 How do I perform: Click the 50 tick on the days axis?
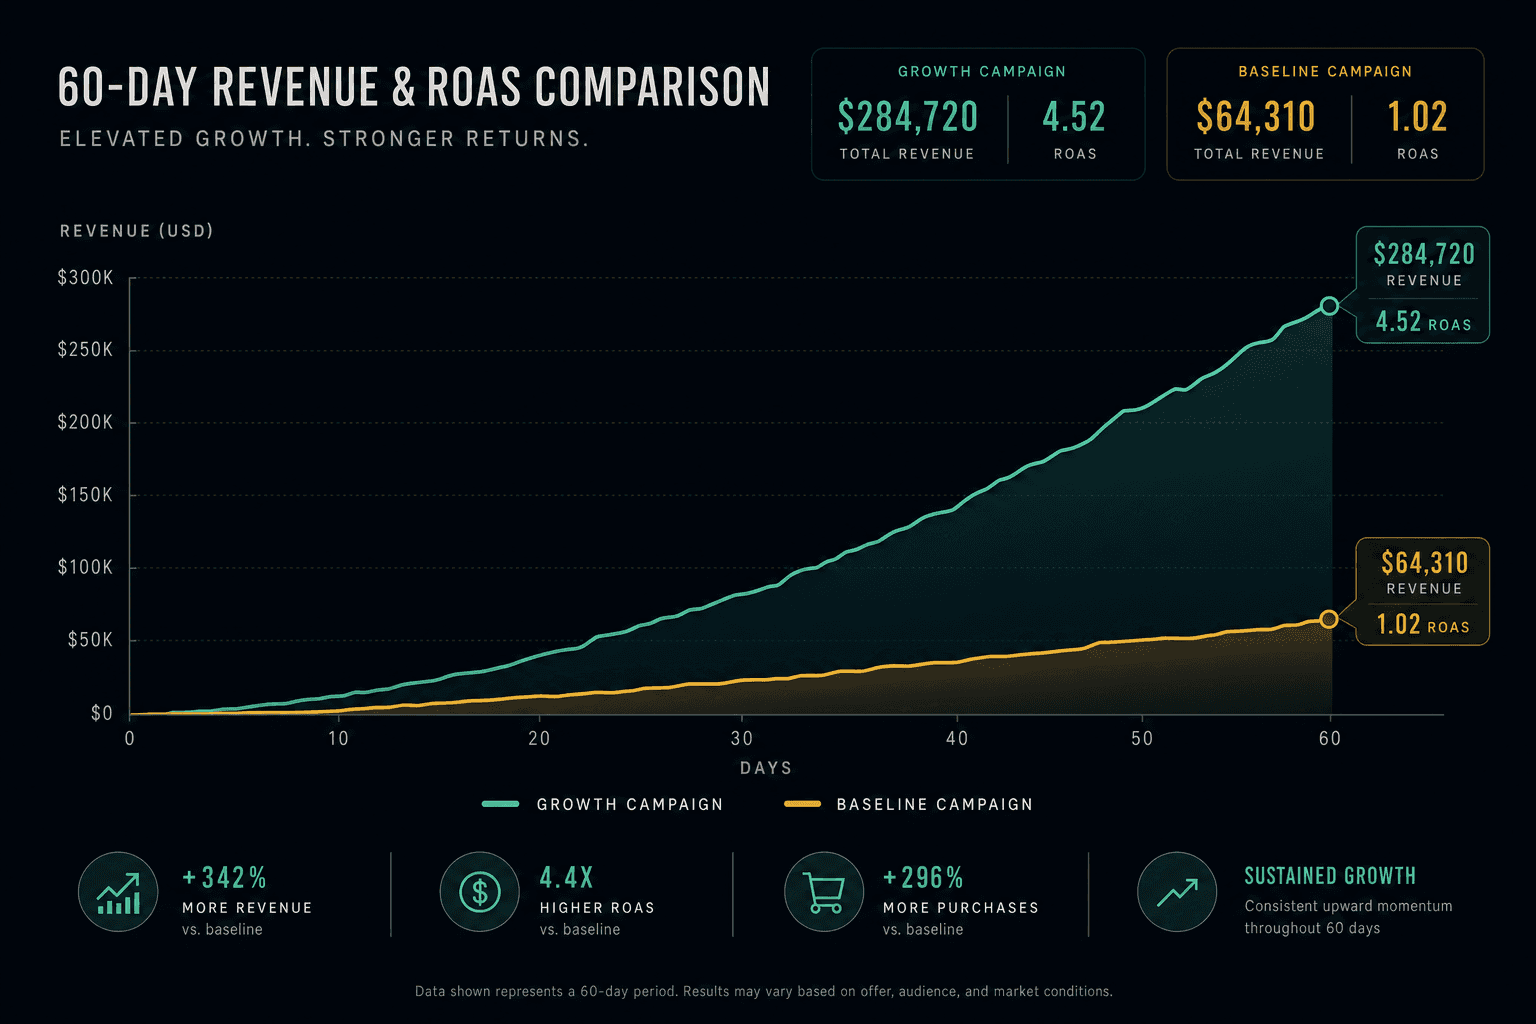(x=1142, y=739)
